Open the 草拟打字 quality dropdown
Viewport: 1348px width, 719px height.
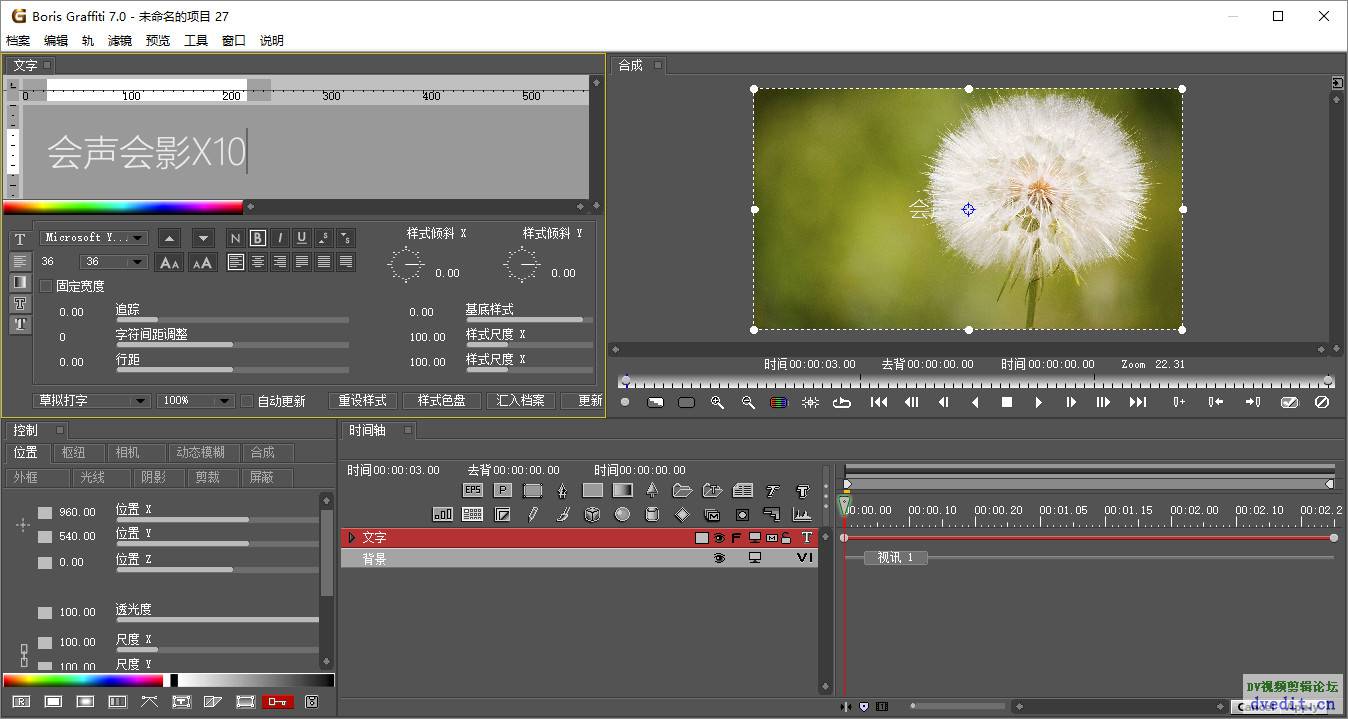(92, 401)
